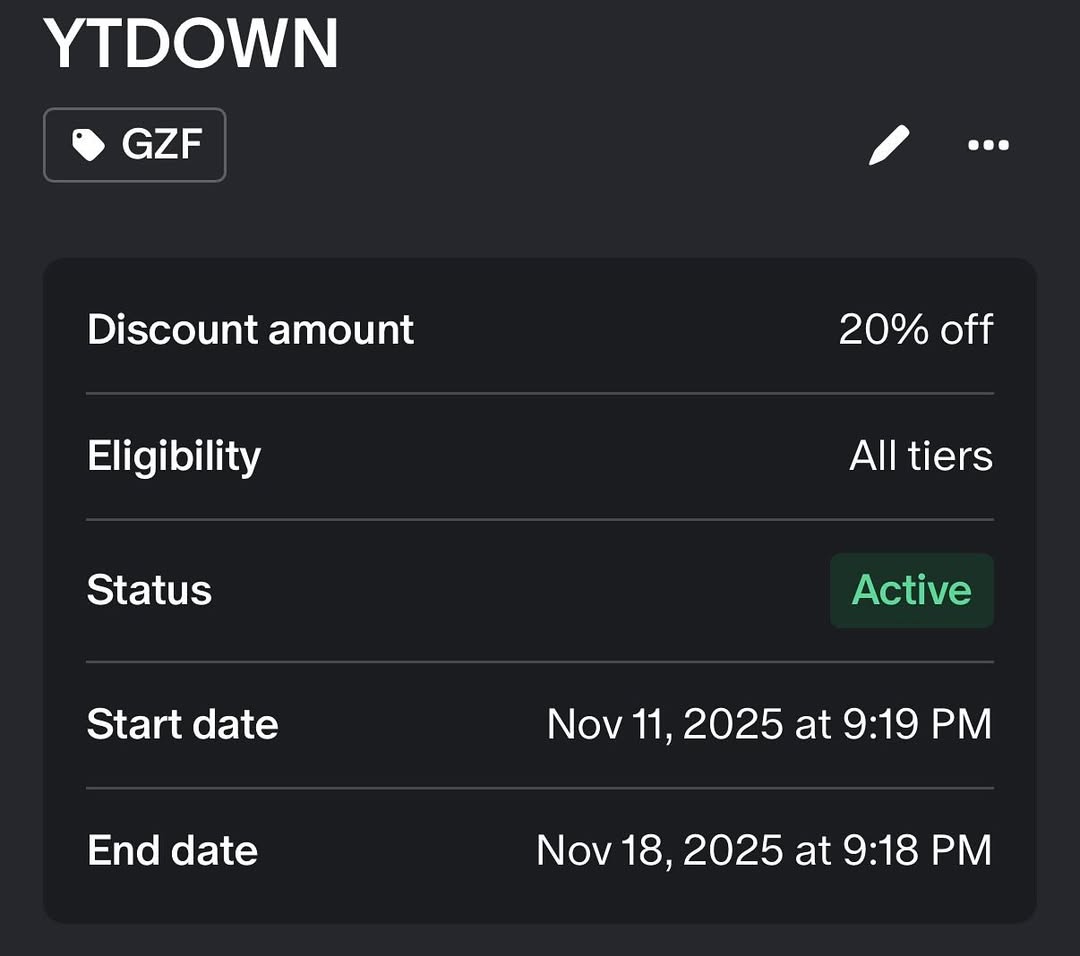Screen dimensions: 1080x956
Task: Open the three-dot more options menu
Action: [x=988, y=146]
